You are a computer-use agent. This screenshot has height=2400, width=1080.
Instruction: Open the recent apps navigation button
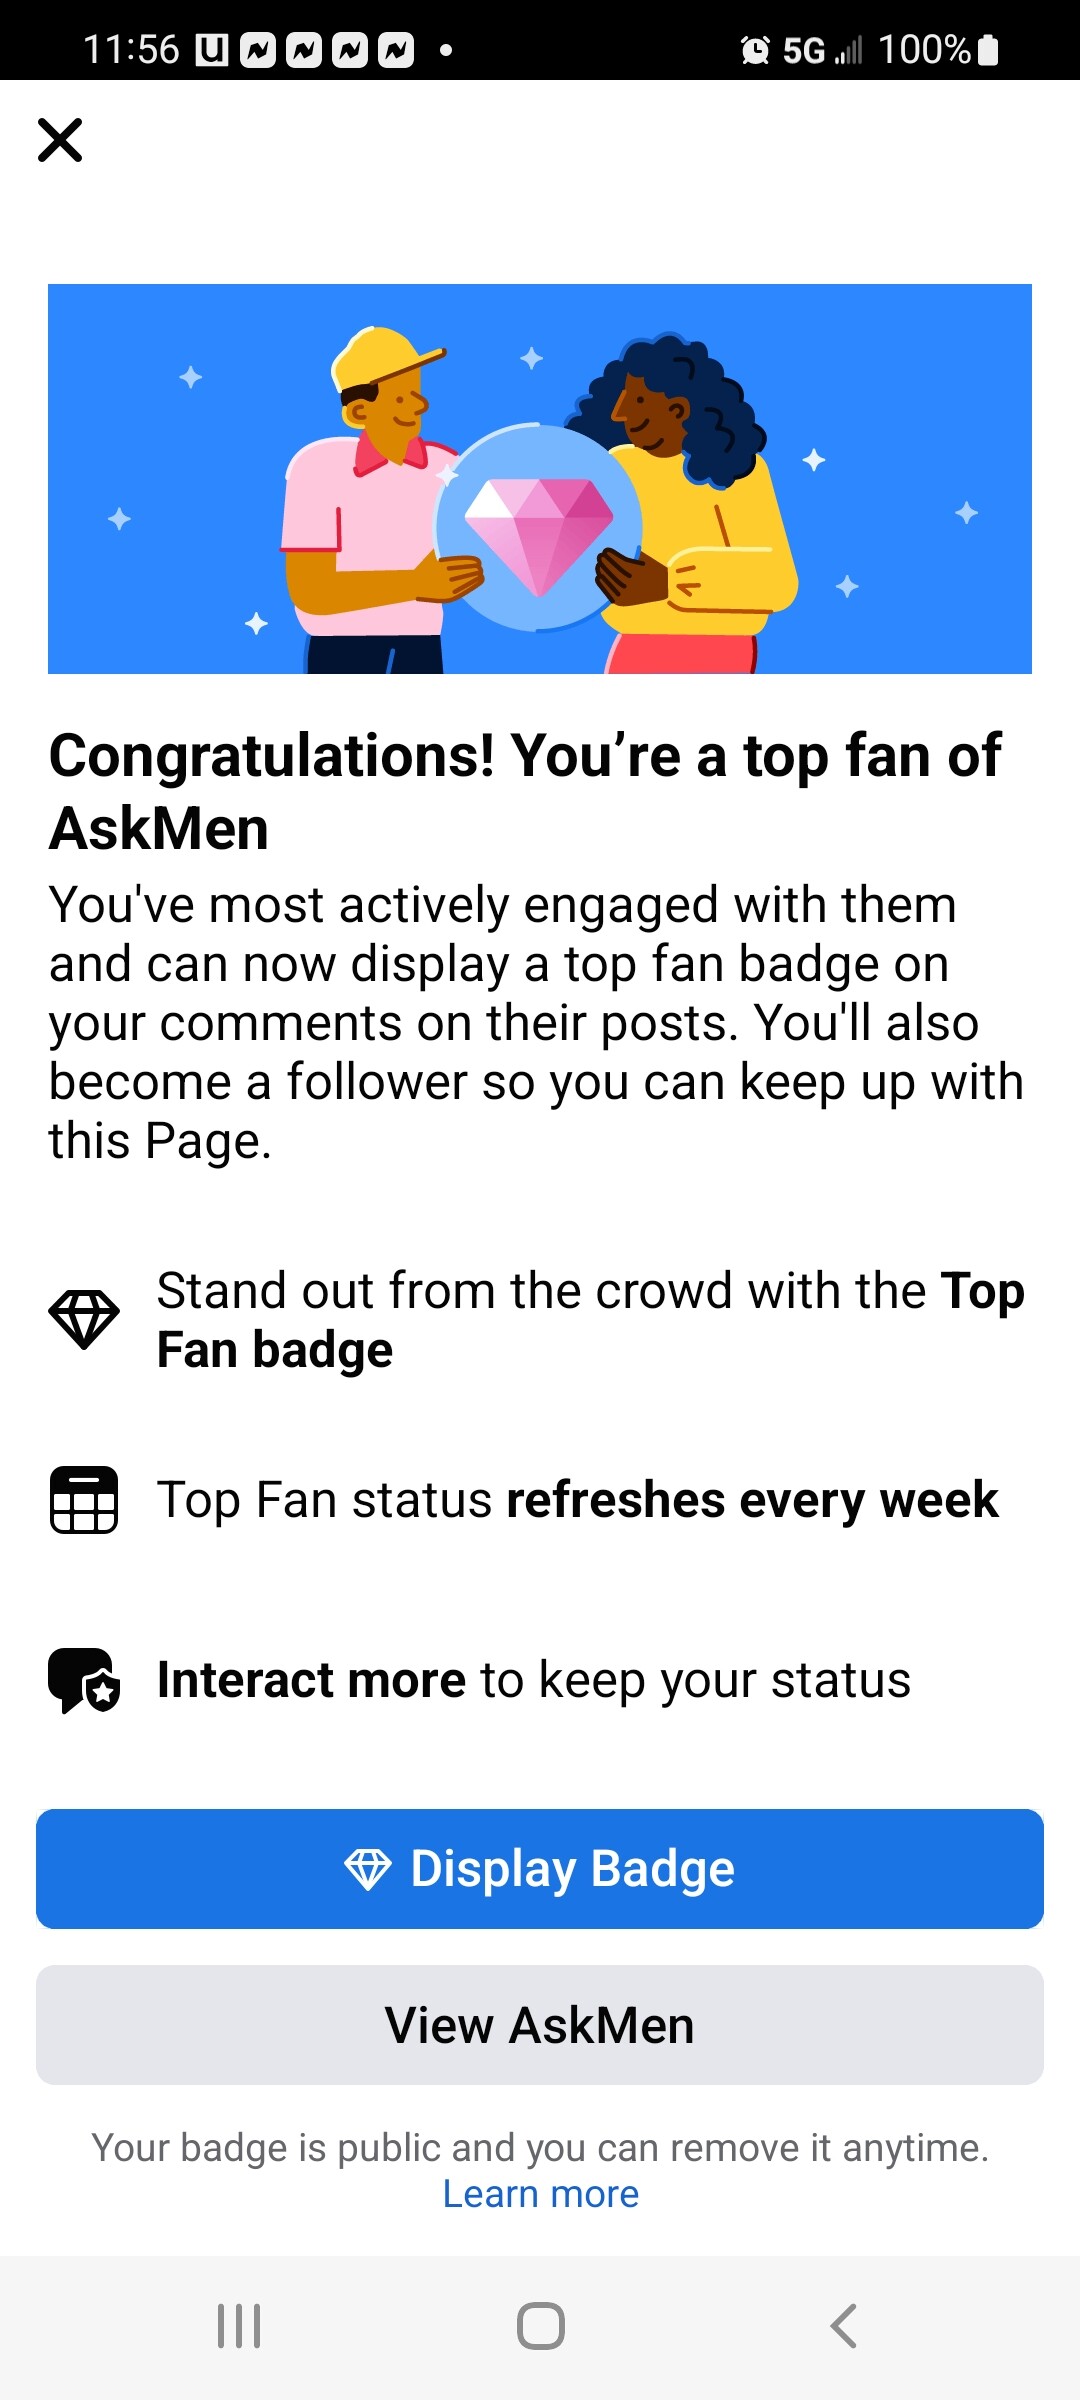(239, 2326)
